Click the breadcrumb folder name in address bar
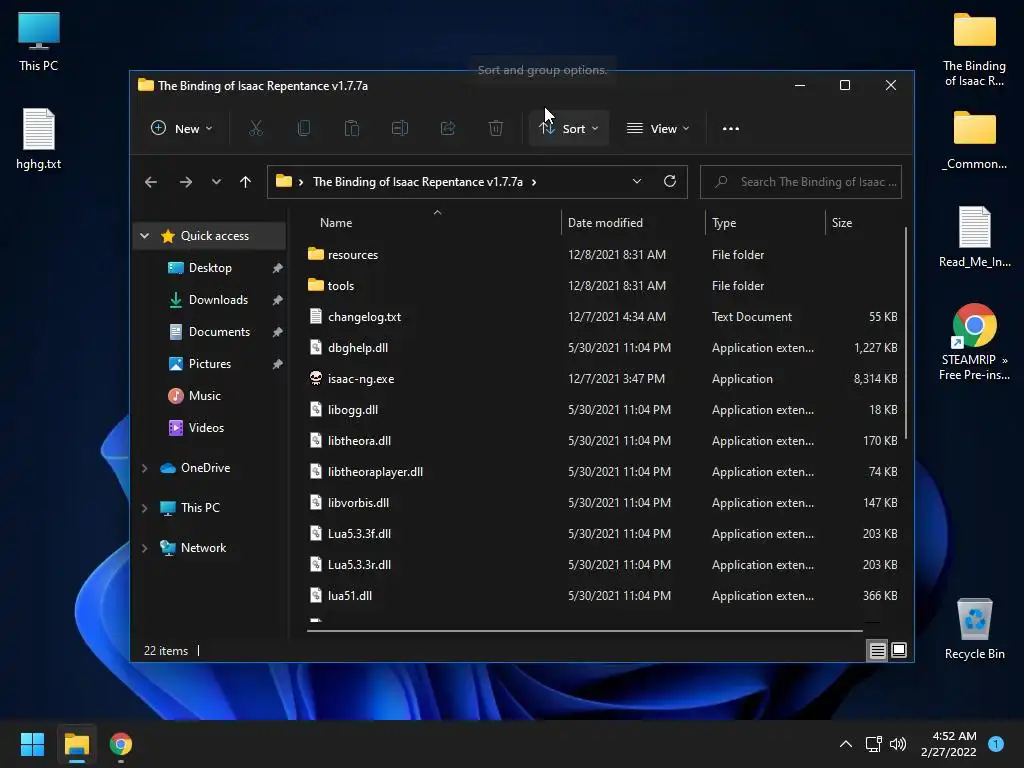Viewport: 1024px width, 768px height. pos(418,182)
